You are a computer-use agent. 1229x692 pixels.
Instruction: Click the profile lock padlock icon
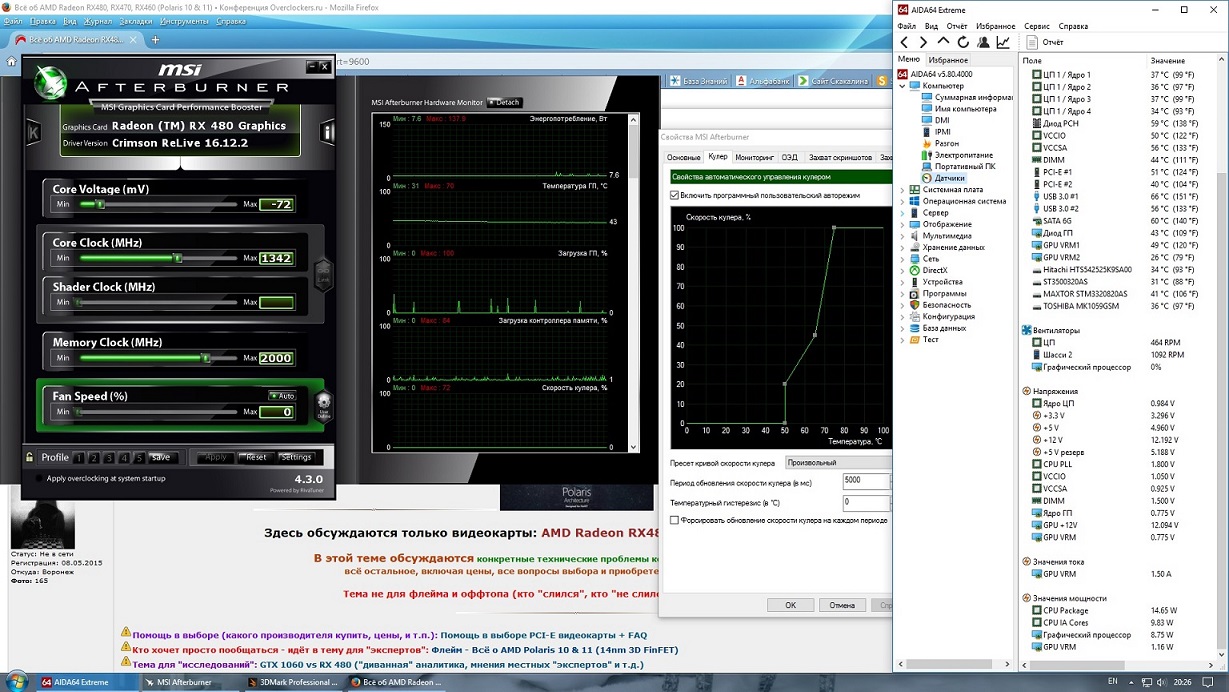[x=30, y=457]
